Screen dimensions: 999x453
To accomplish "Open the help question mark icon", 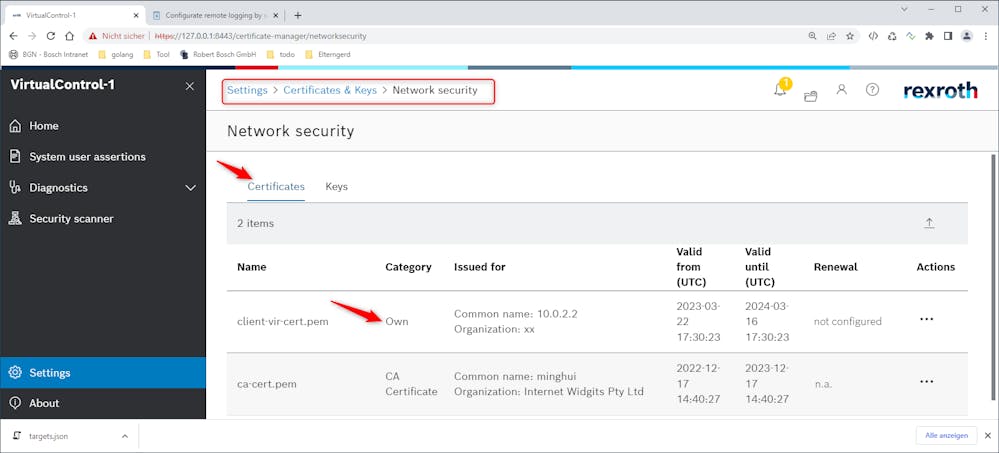I will (872, 90).
